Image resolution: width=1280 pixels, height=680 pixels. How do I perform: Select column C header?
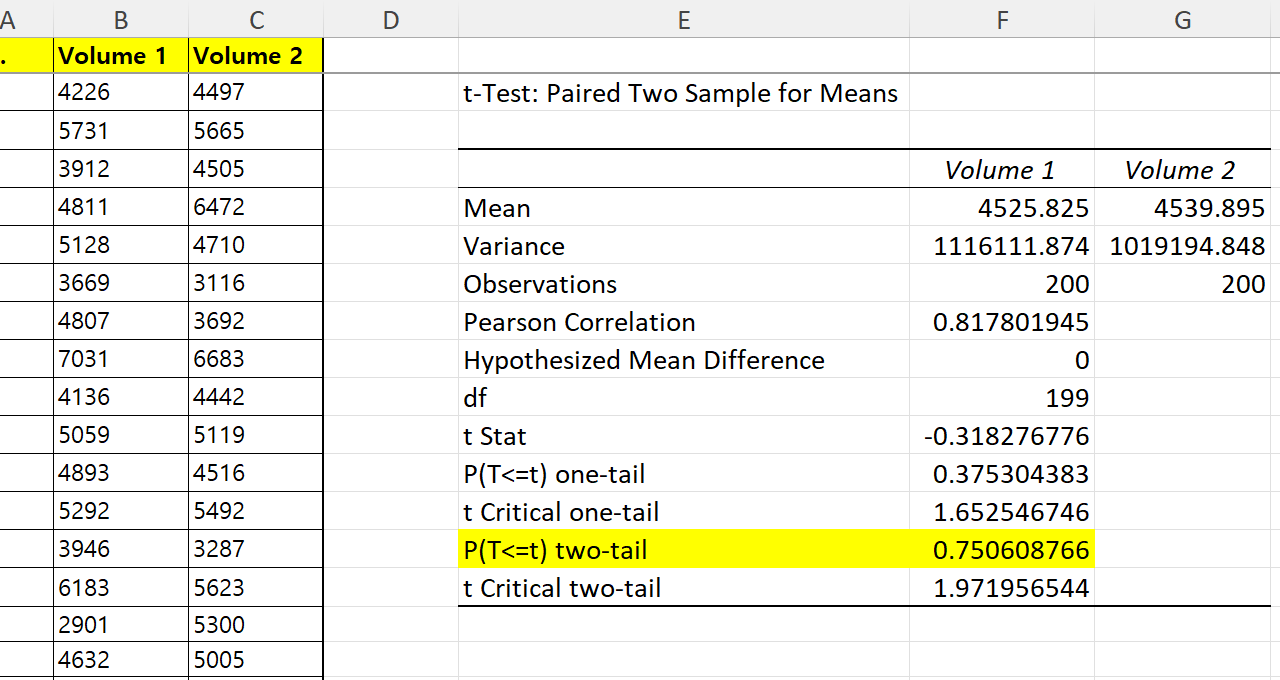(256, 19)
